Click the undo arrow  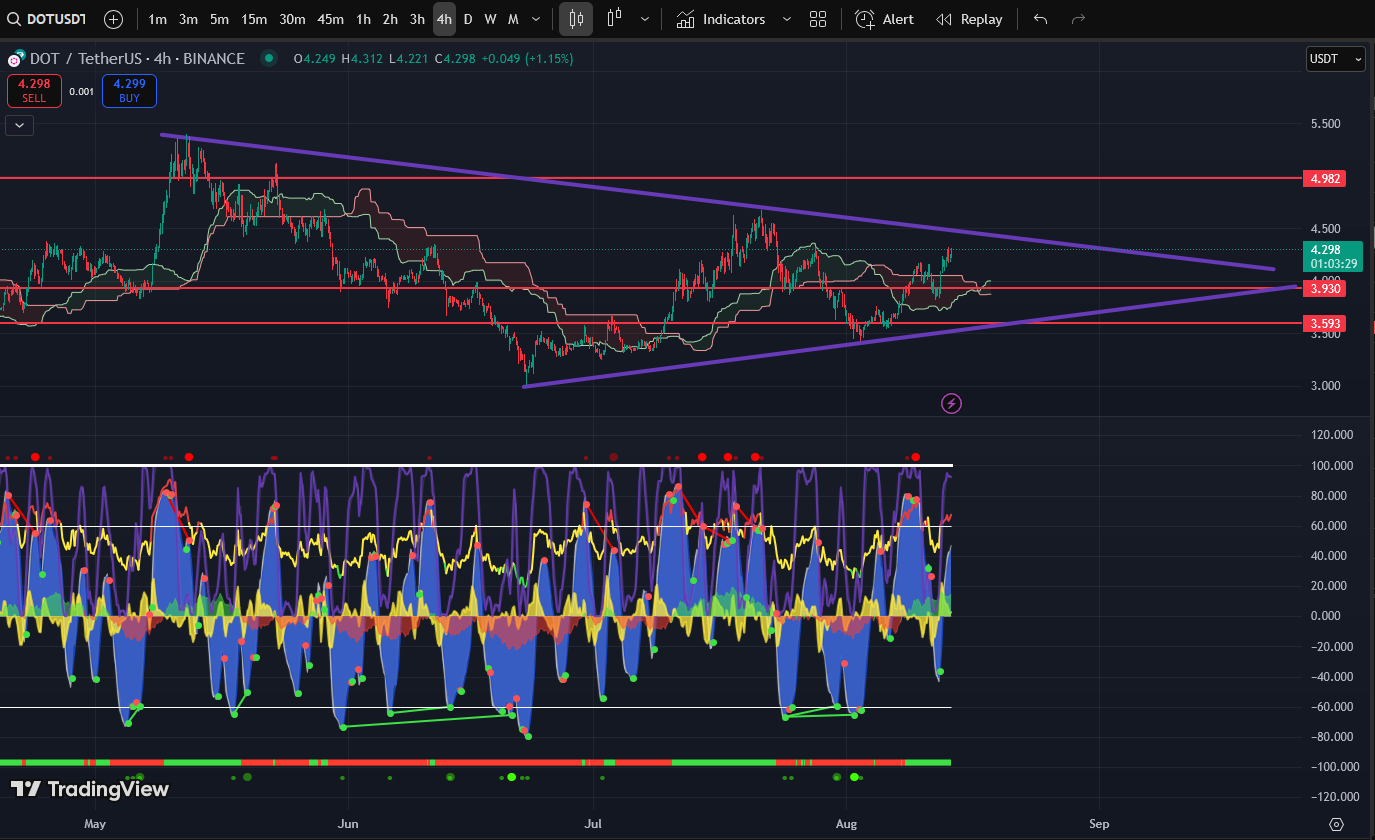[x=1041, y=19]
